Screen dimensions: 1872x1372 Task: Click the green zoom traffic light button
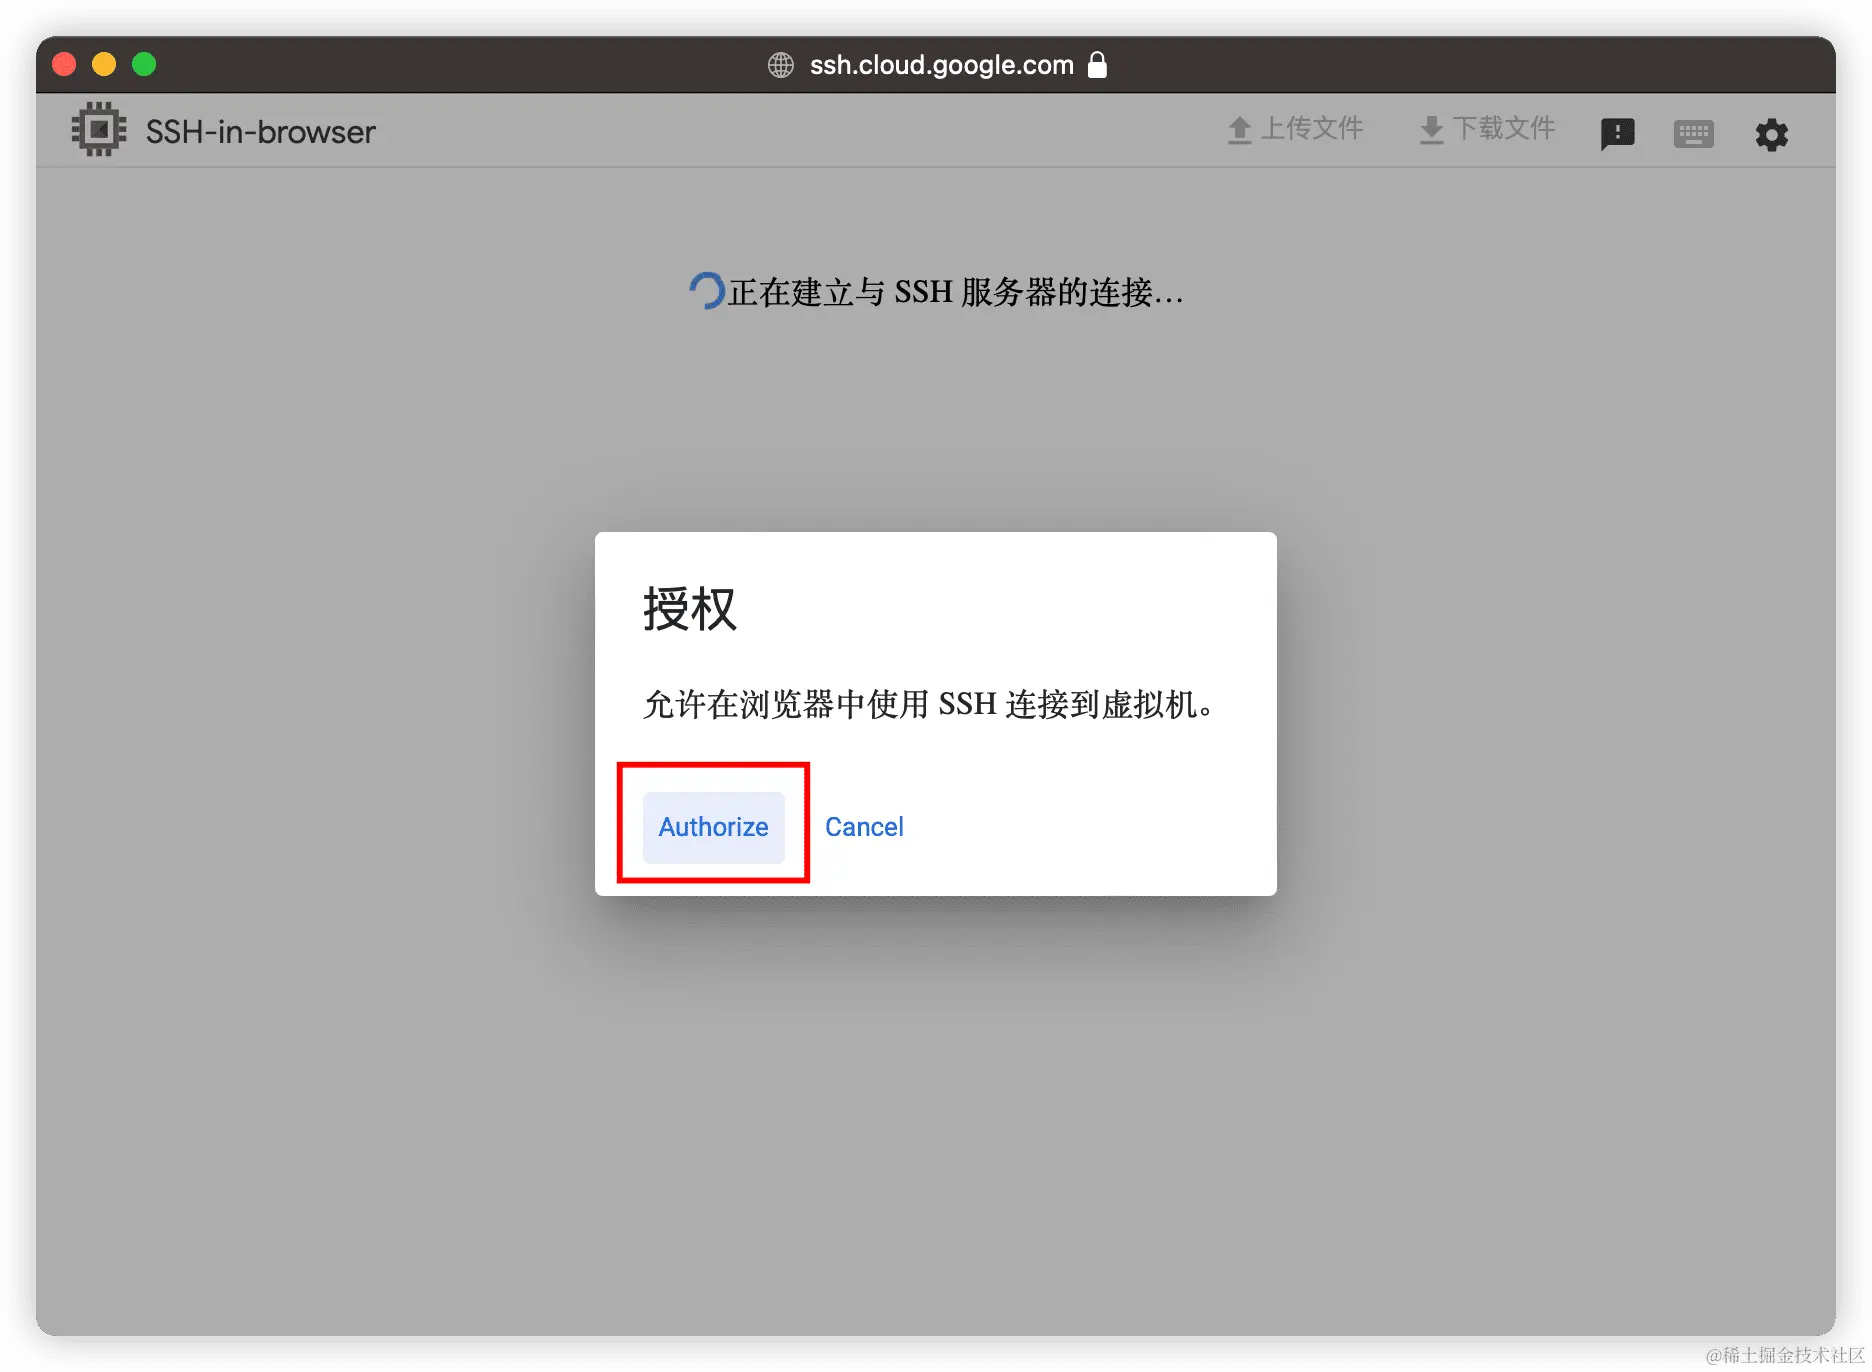[144, 63]
